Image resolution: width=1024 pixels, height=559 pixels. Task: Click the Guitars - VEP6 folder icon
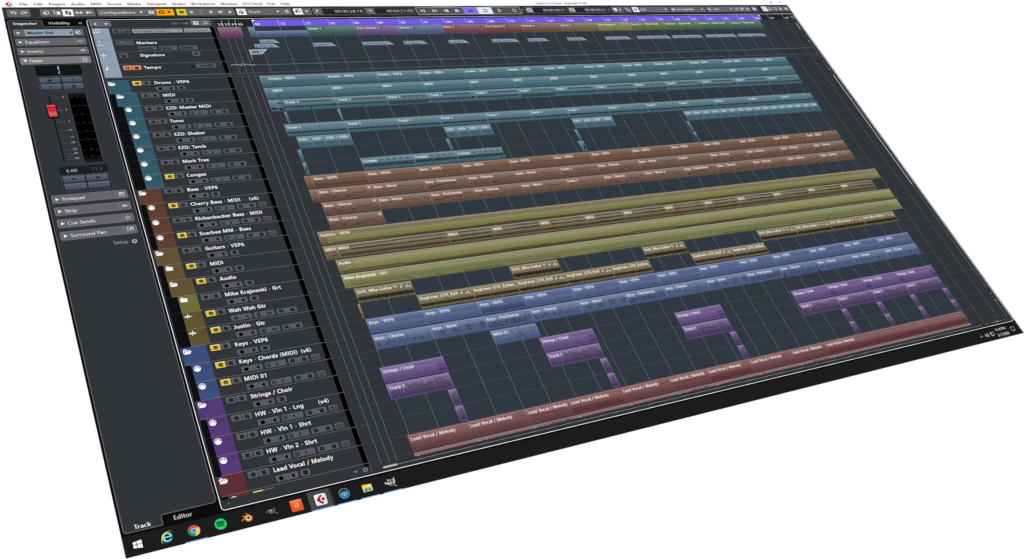click(x=159, y=253)
